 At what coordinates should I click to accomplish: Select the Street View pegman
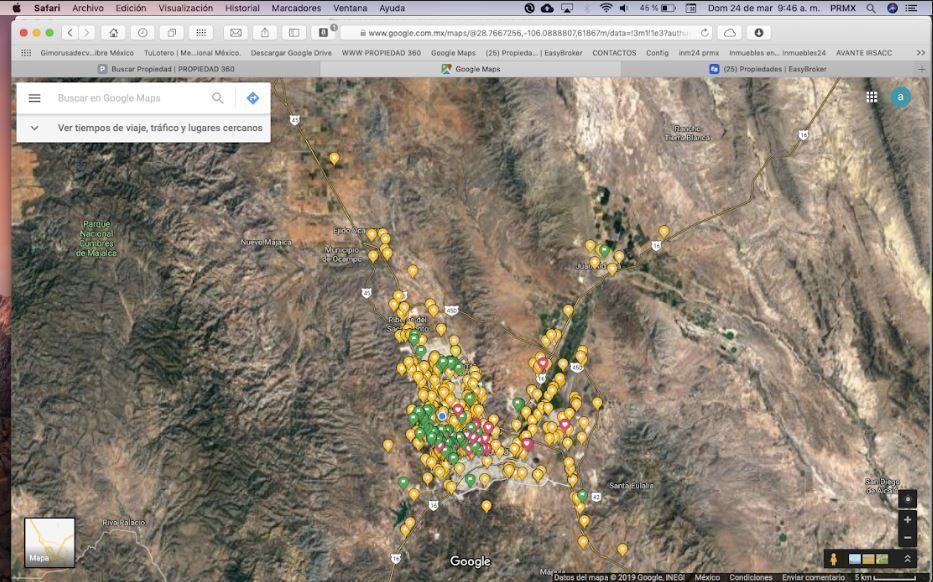click(x=831, y=559)
